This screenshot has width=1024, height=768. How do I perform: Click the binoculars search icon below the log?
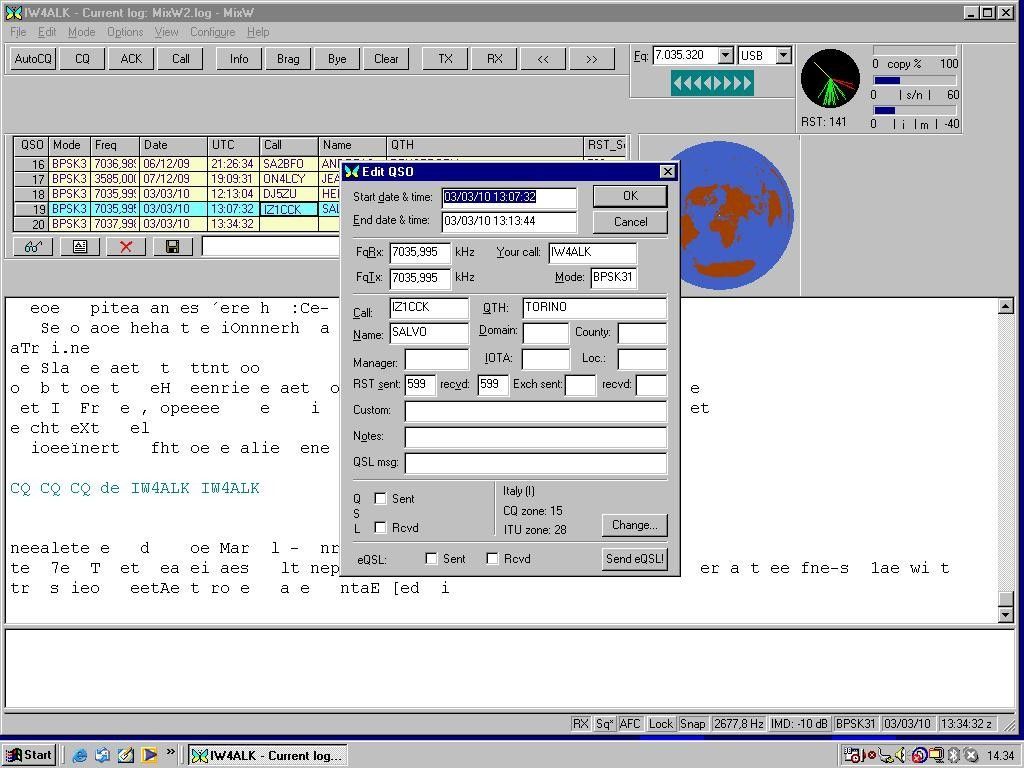33,246
